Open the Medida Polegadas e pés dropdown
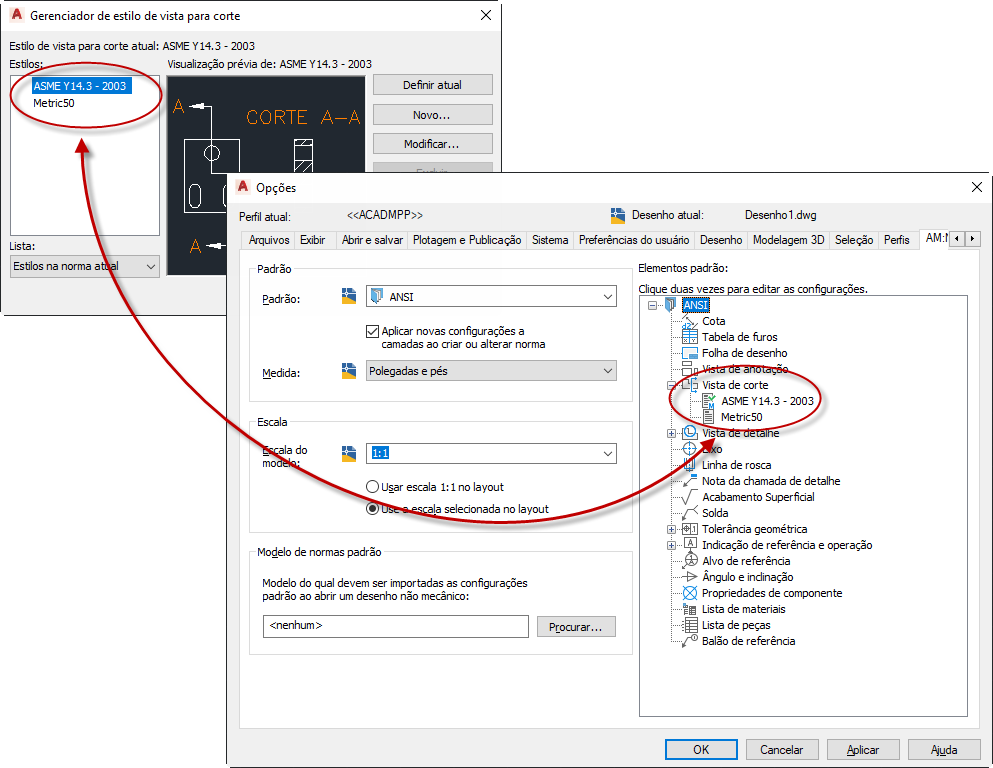The image size is (993, 768). 491,370
